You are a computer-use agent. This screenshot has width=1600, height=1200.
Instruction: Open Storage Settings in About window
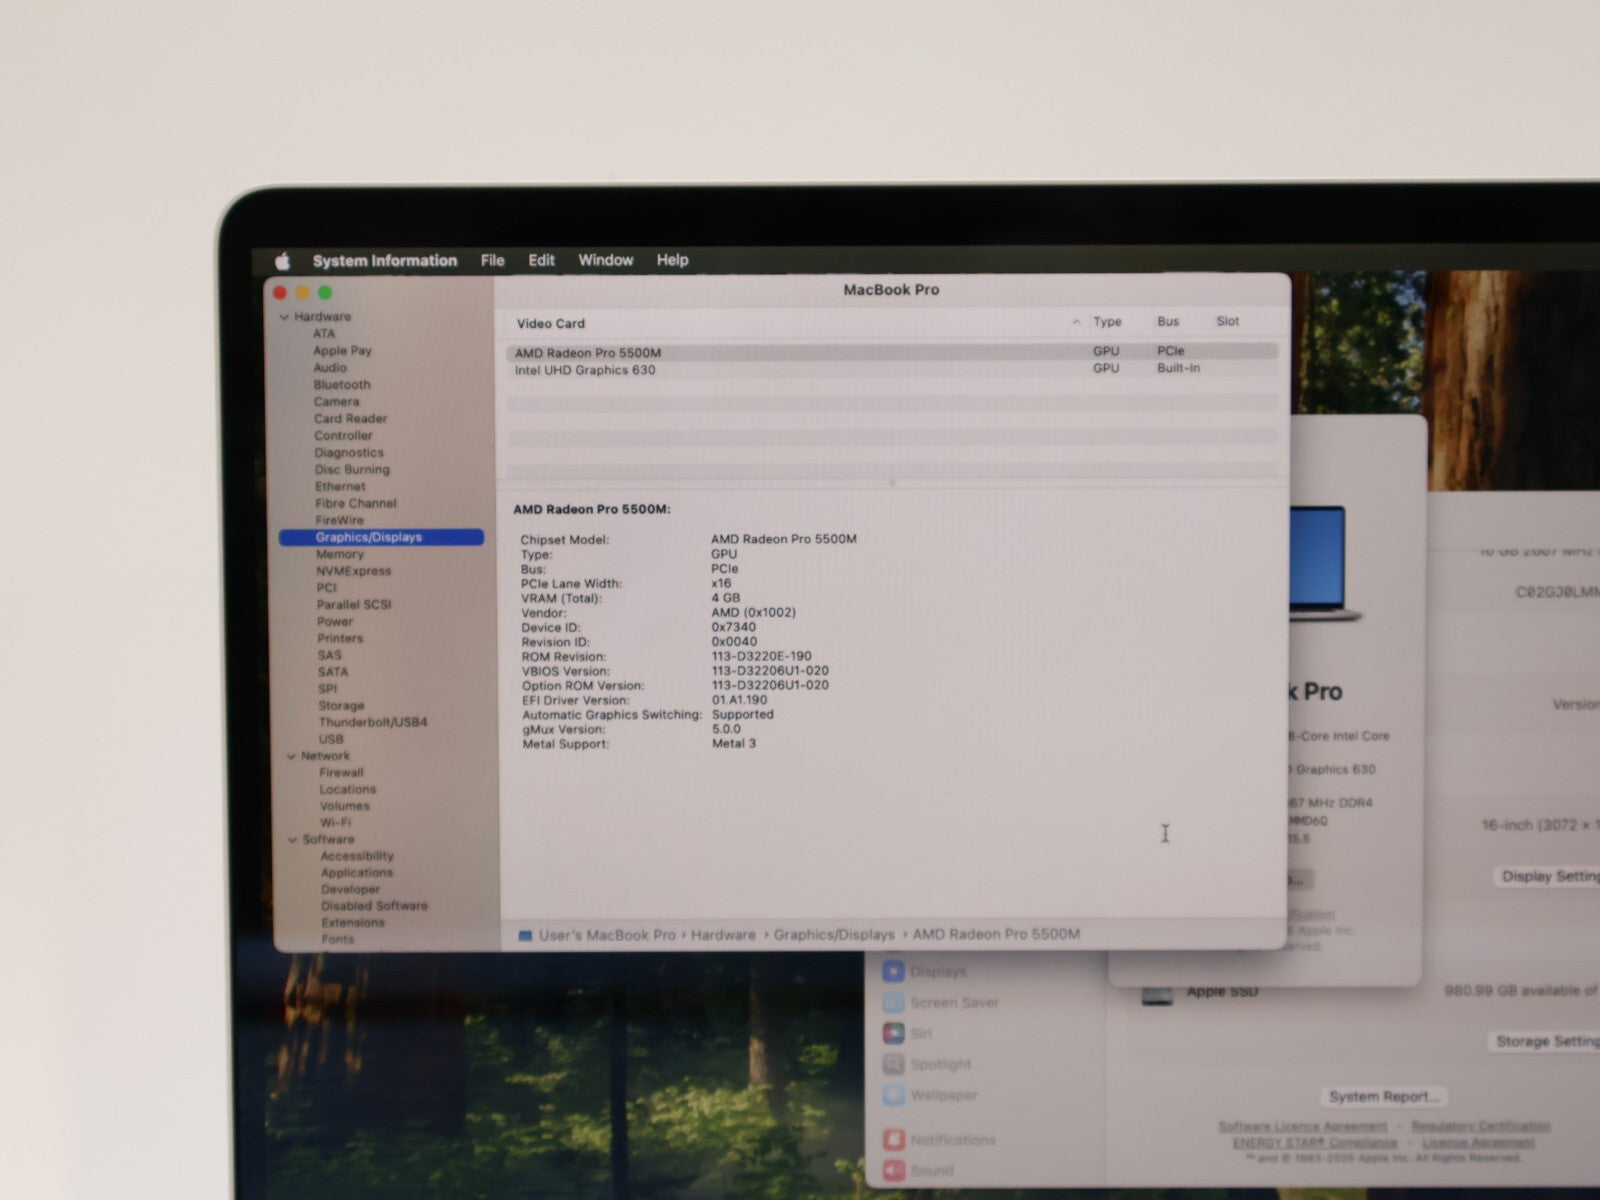[1546, 1042]
